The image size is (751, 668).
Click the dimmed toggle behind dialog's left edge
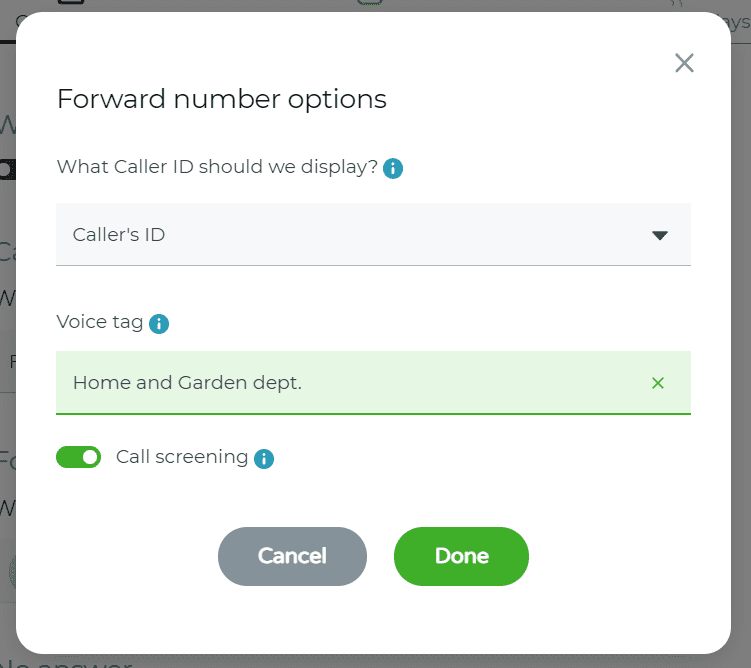click(x=7, y=169)
